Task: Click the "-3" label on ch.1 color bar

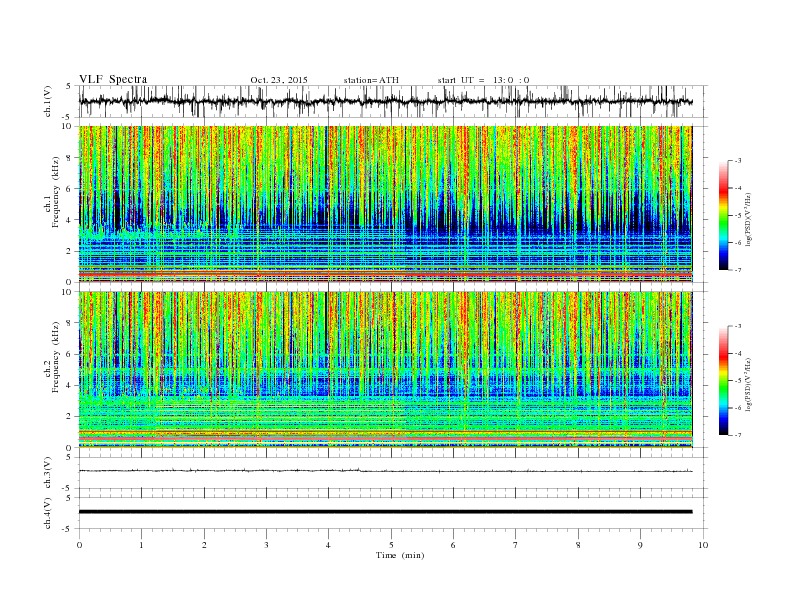Action: 737,161
